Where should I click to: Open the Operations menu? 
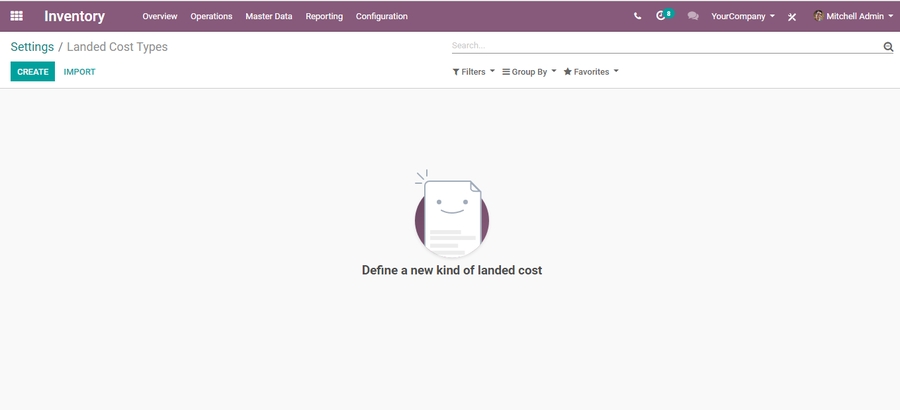coord(211,16)
